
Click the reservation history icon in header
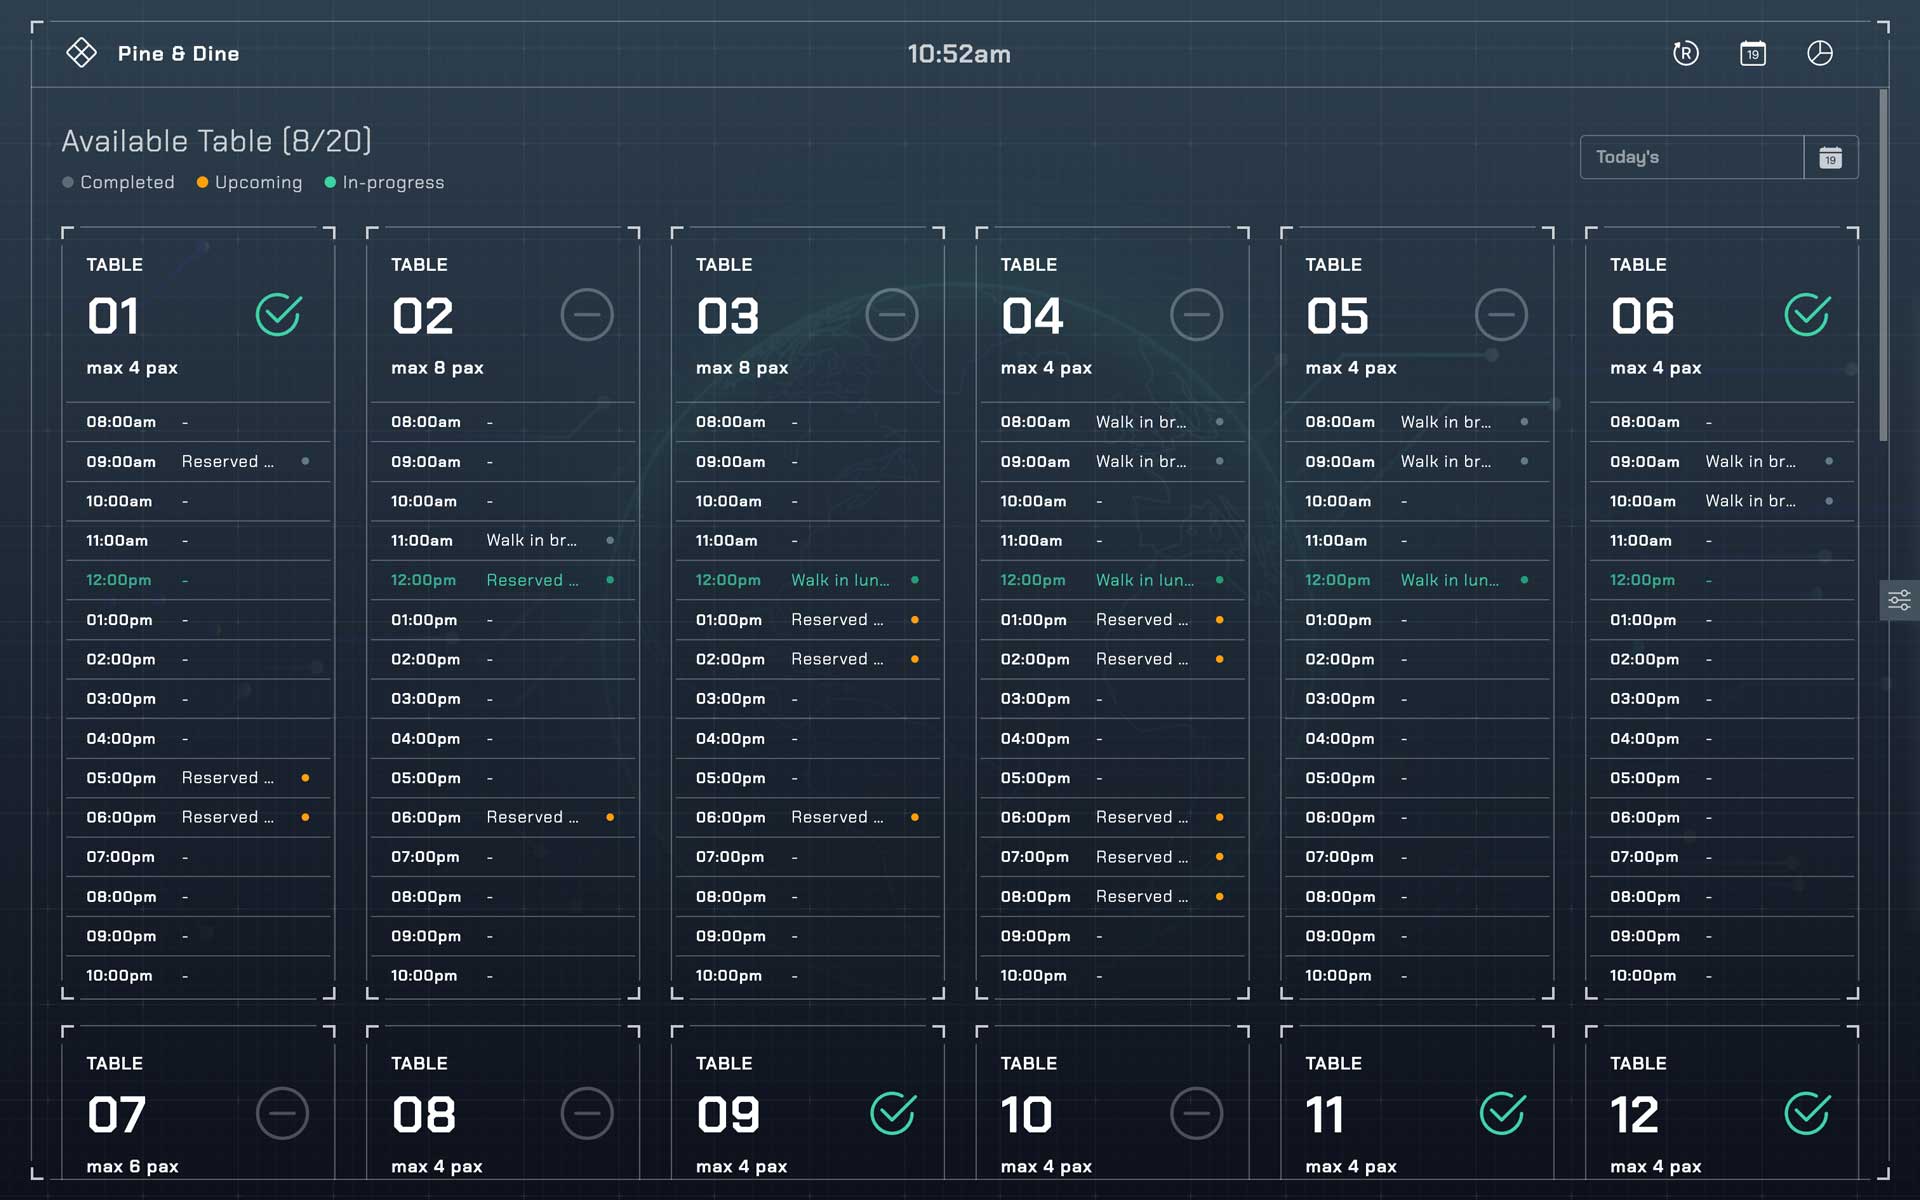(x=1686, y=53)
